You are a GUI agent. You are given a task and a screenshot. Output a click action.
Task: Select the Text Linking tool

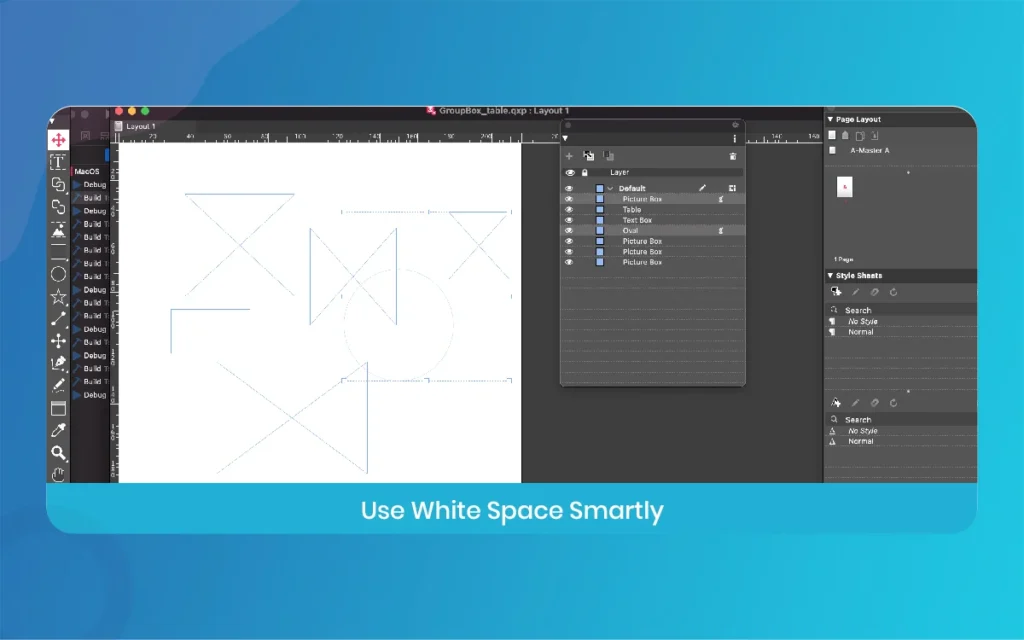coord(58,185)
